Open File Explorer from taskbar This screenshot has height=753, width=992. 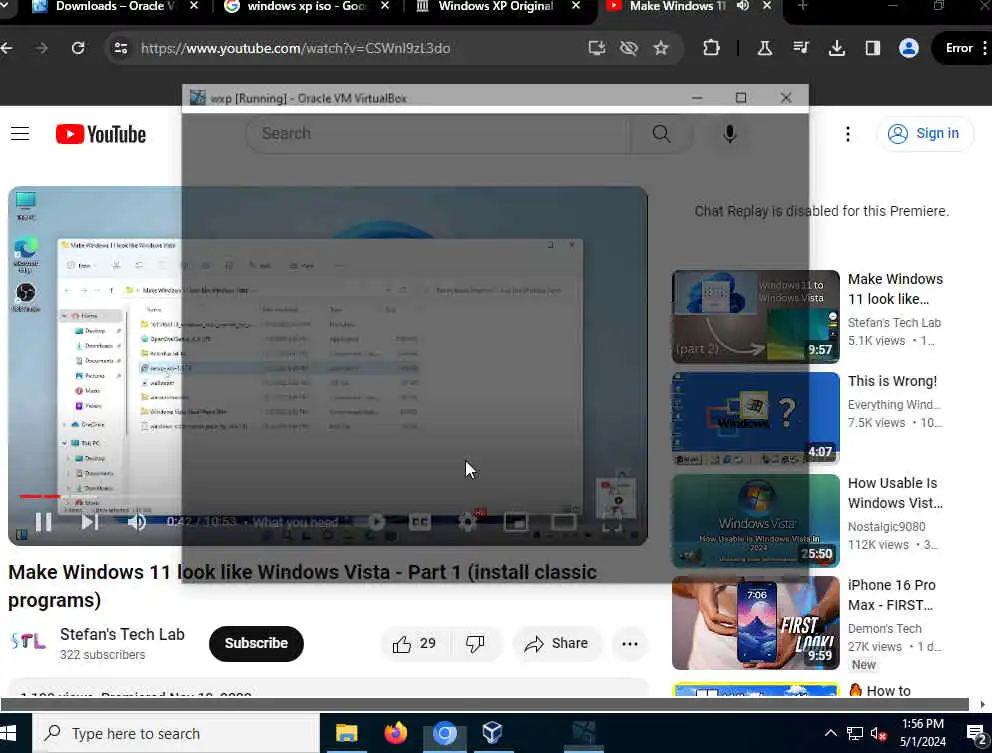(346, 733)
